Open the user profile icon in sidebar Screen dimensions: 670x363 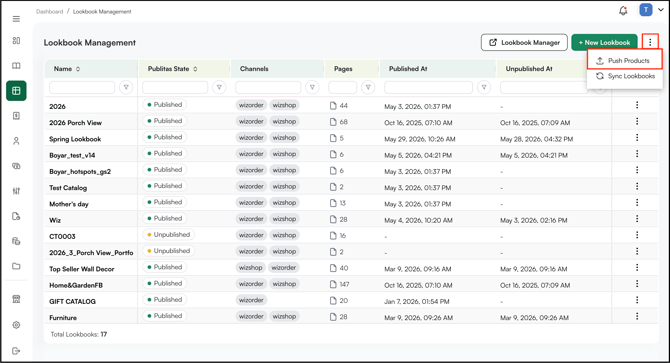pos(16,141)
